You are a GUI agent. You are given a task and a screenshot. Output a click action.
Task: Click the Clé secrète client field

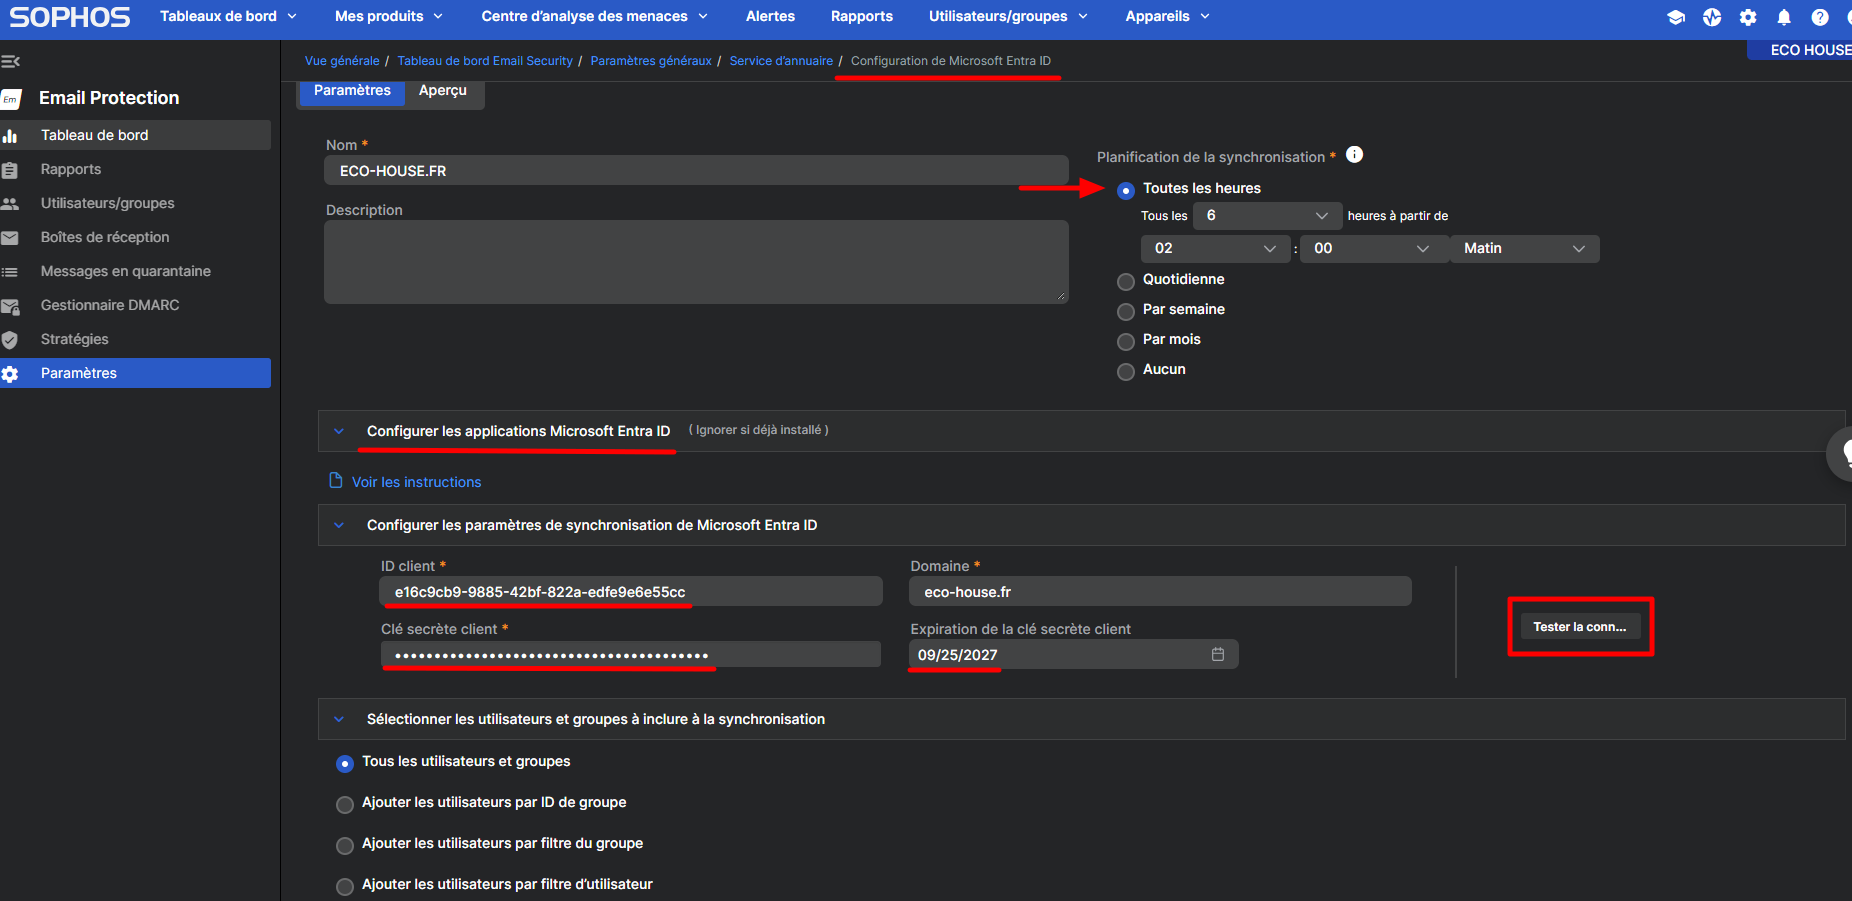coord(631,655)
